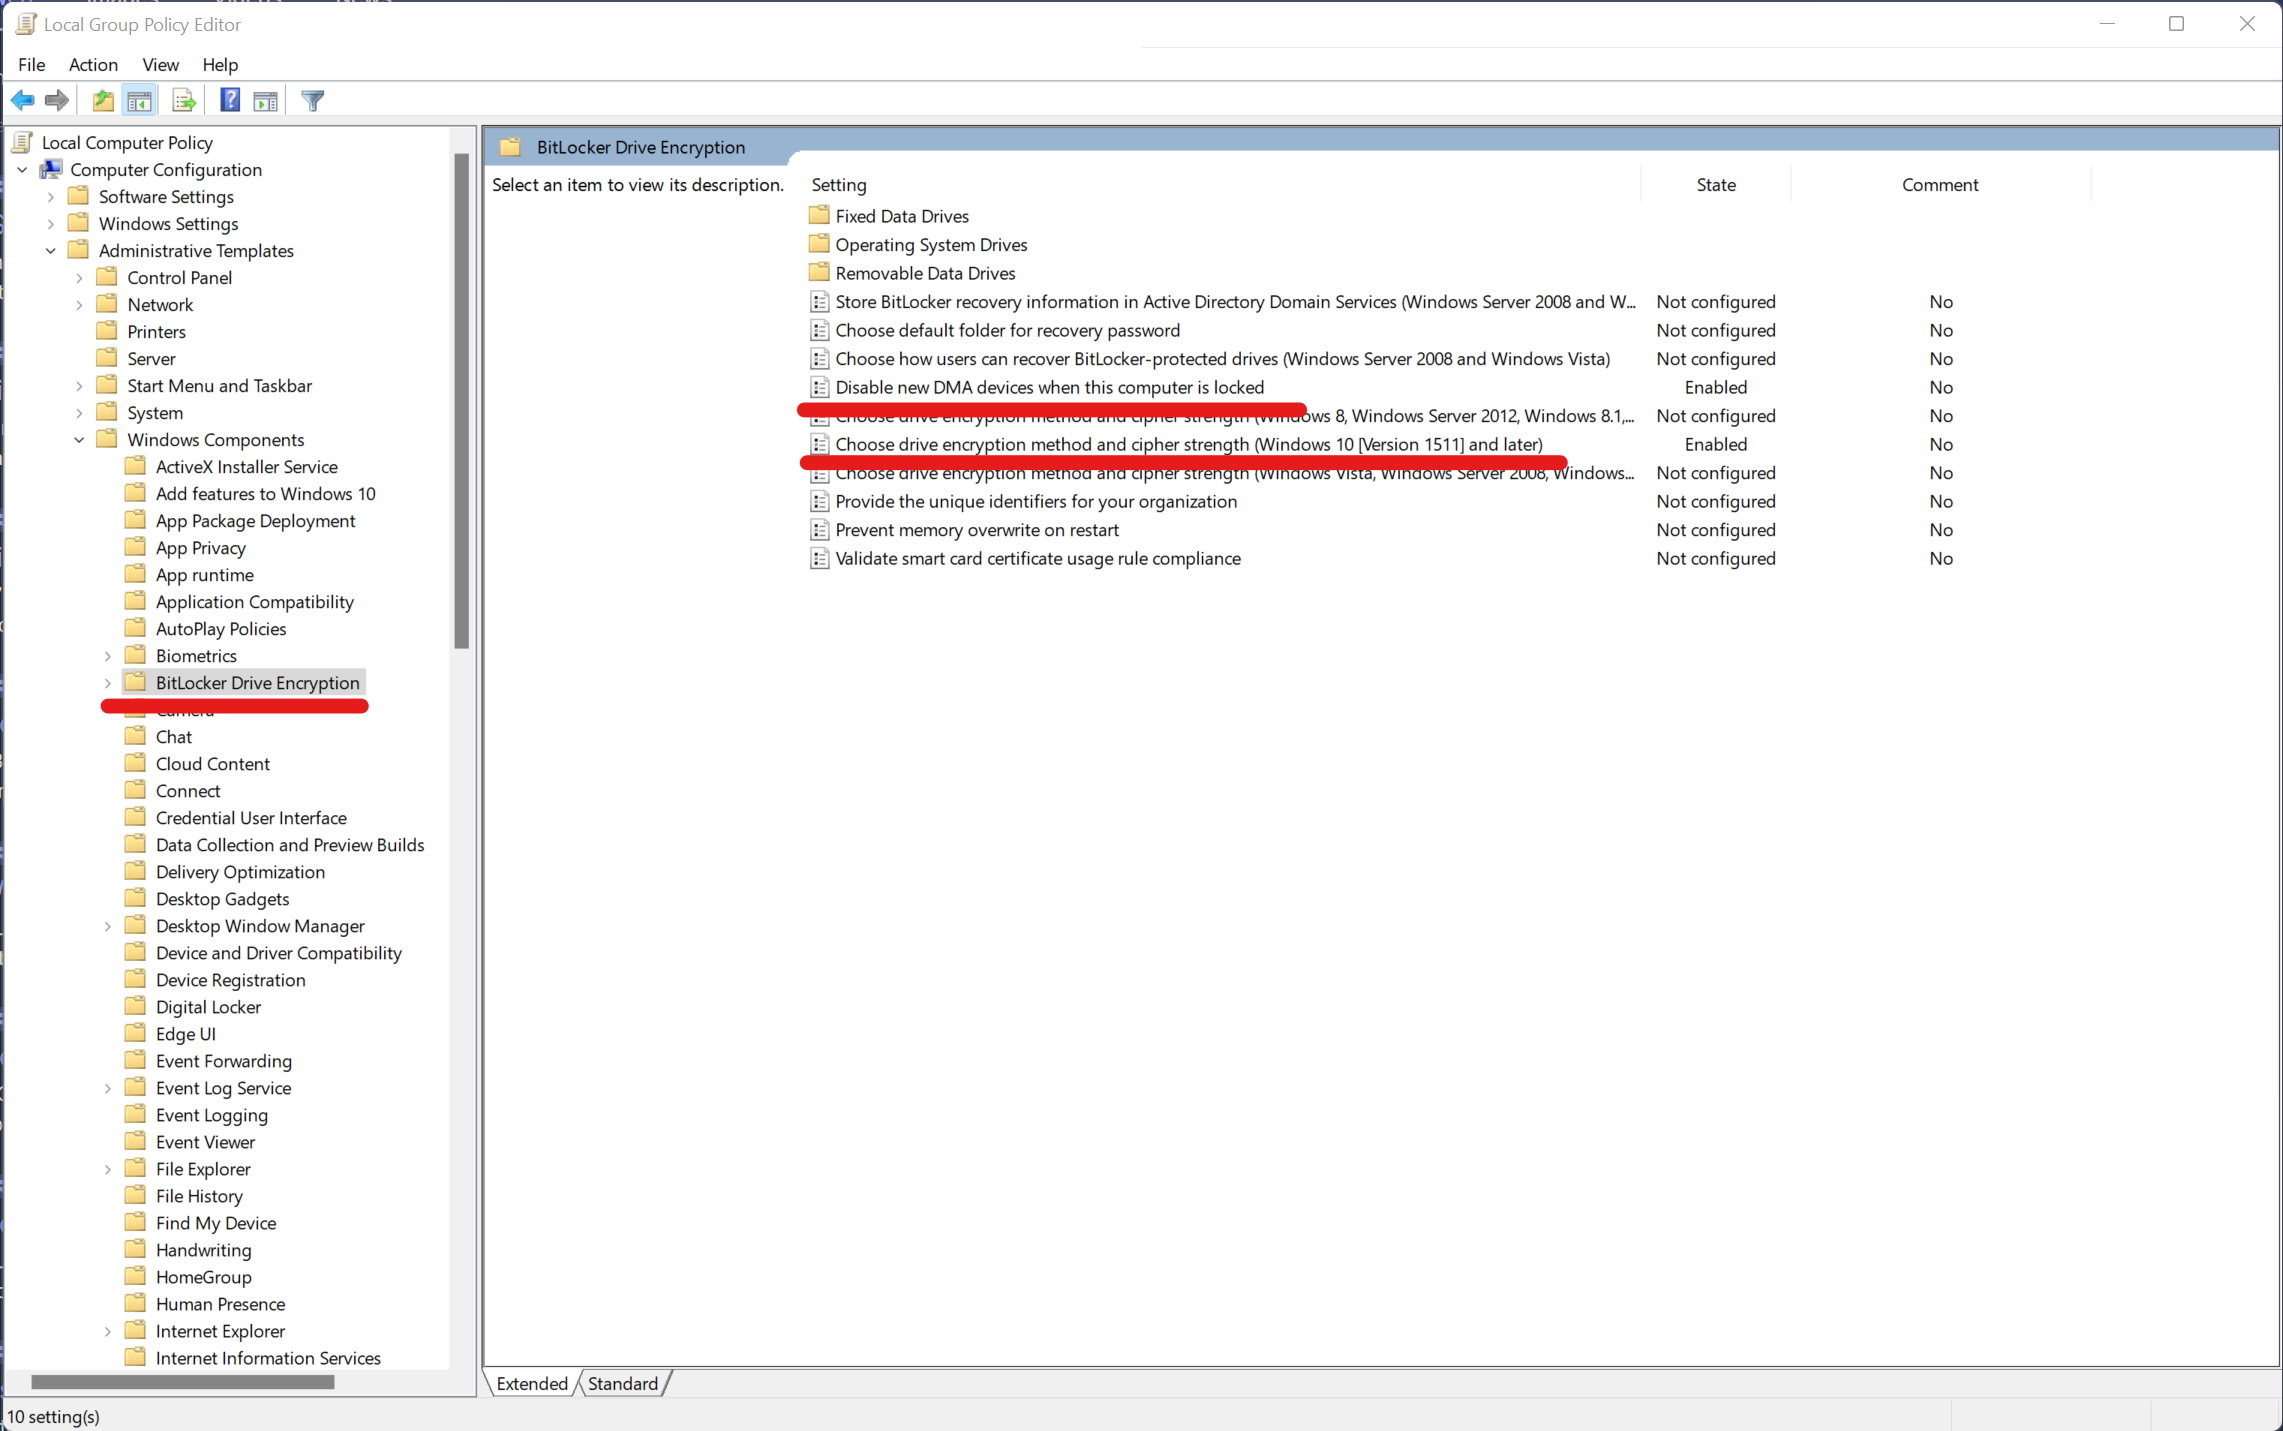Click the Back arrow toolbar icon
The image size is (2283, 1431).
coord(23,100)
